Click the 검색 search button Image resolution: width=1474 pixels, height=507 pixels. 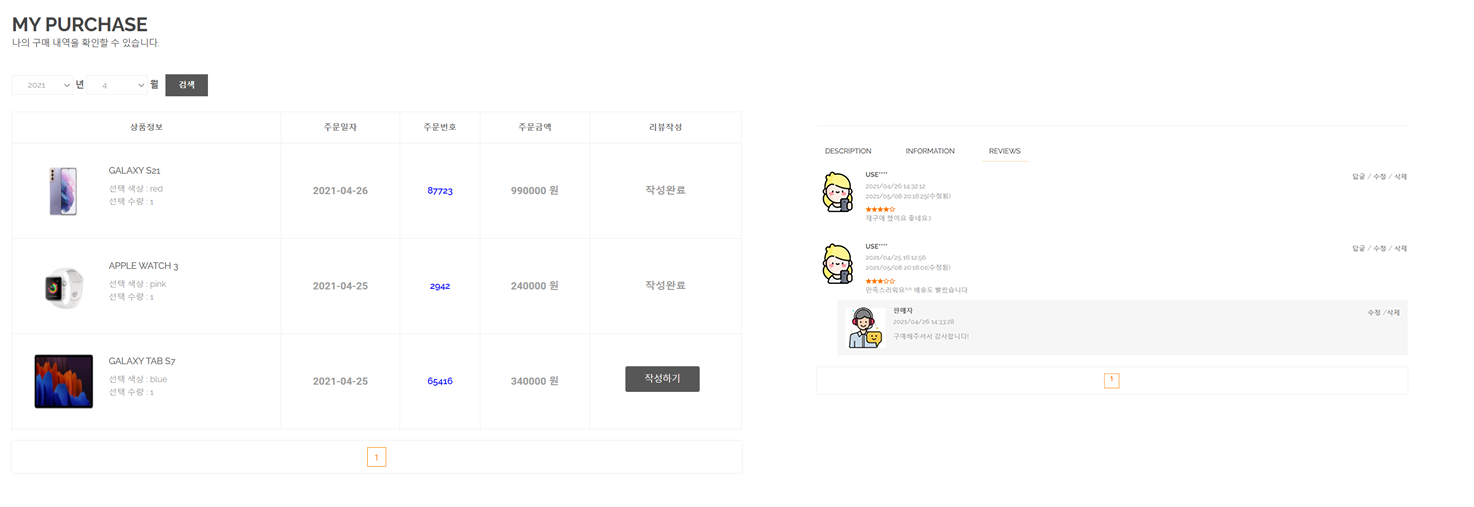187,85
